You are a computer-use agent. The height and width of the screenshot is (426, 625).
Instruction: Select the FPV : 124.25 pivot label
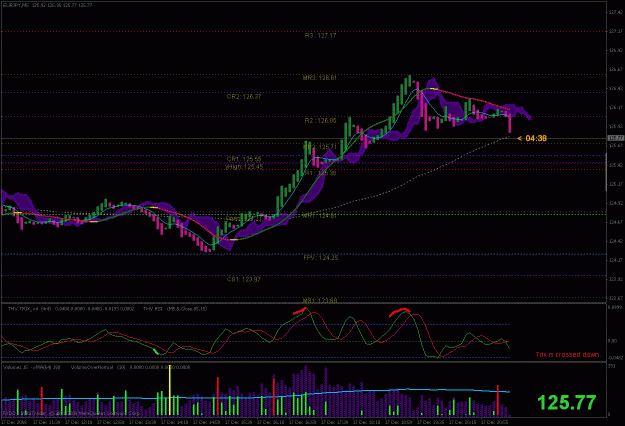320,258
